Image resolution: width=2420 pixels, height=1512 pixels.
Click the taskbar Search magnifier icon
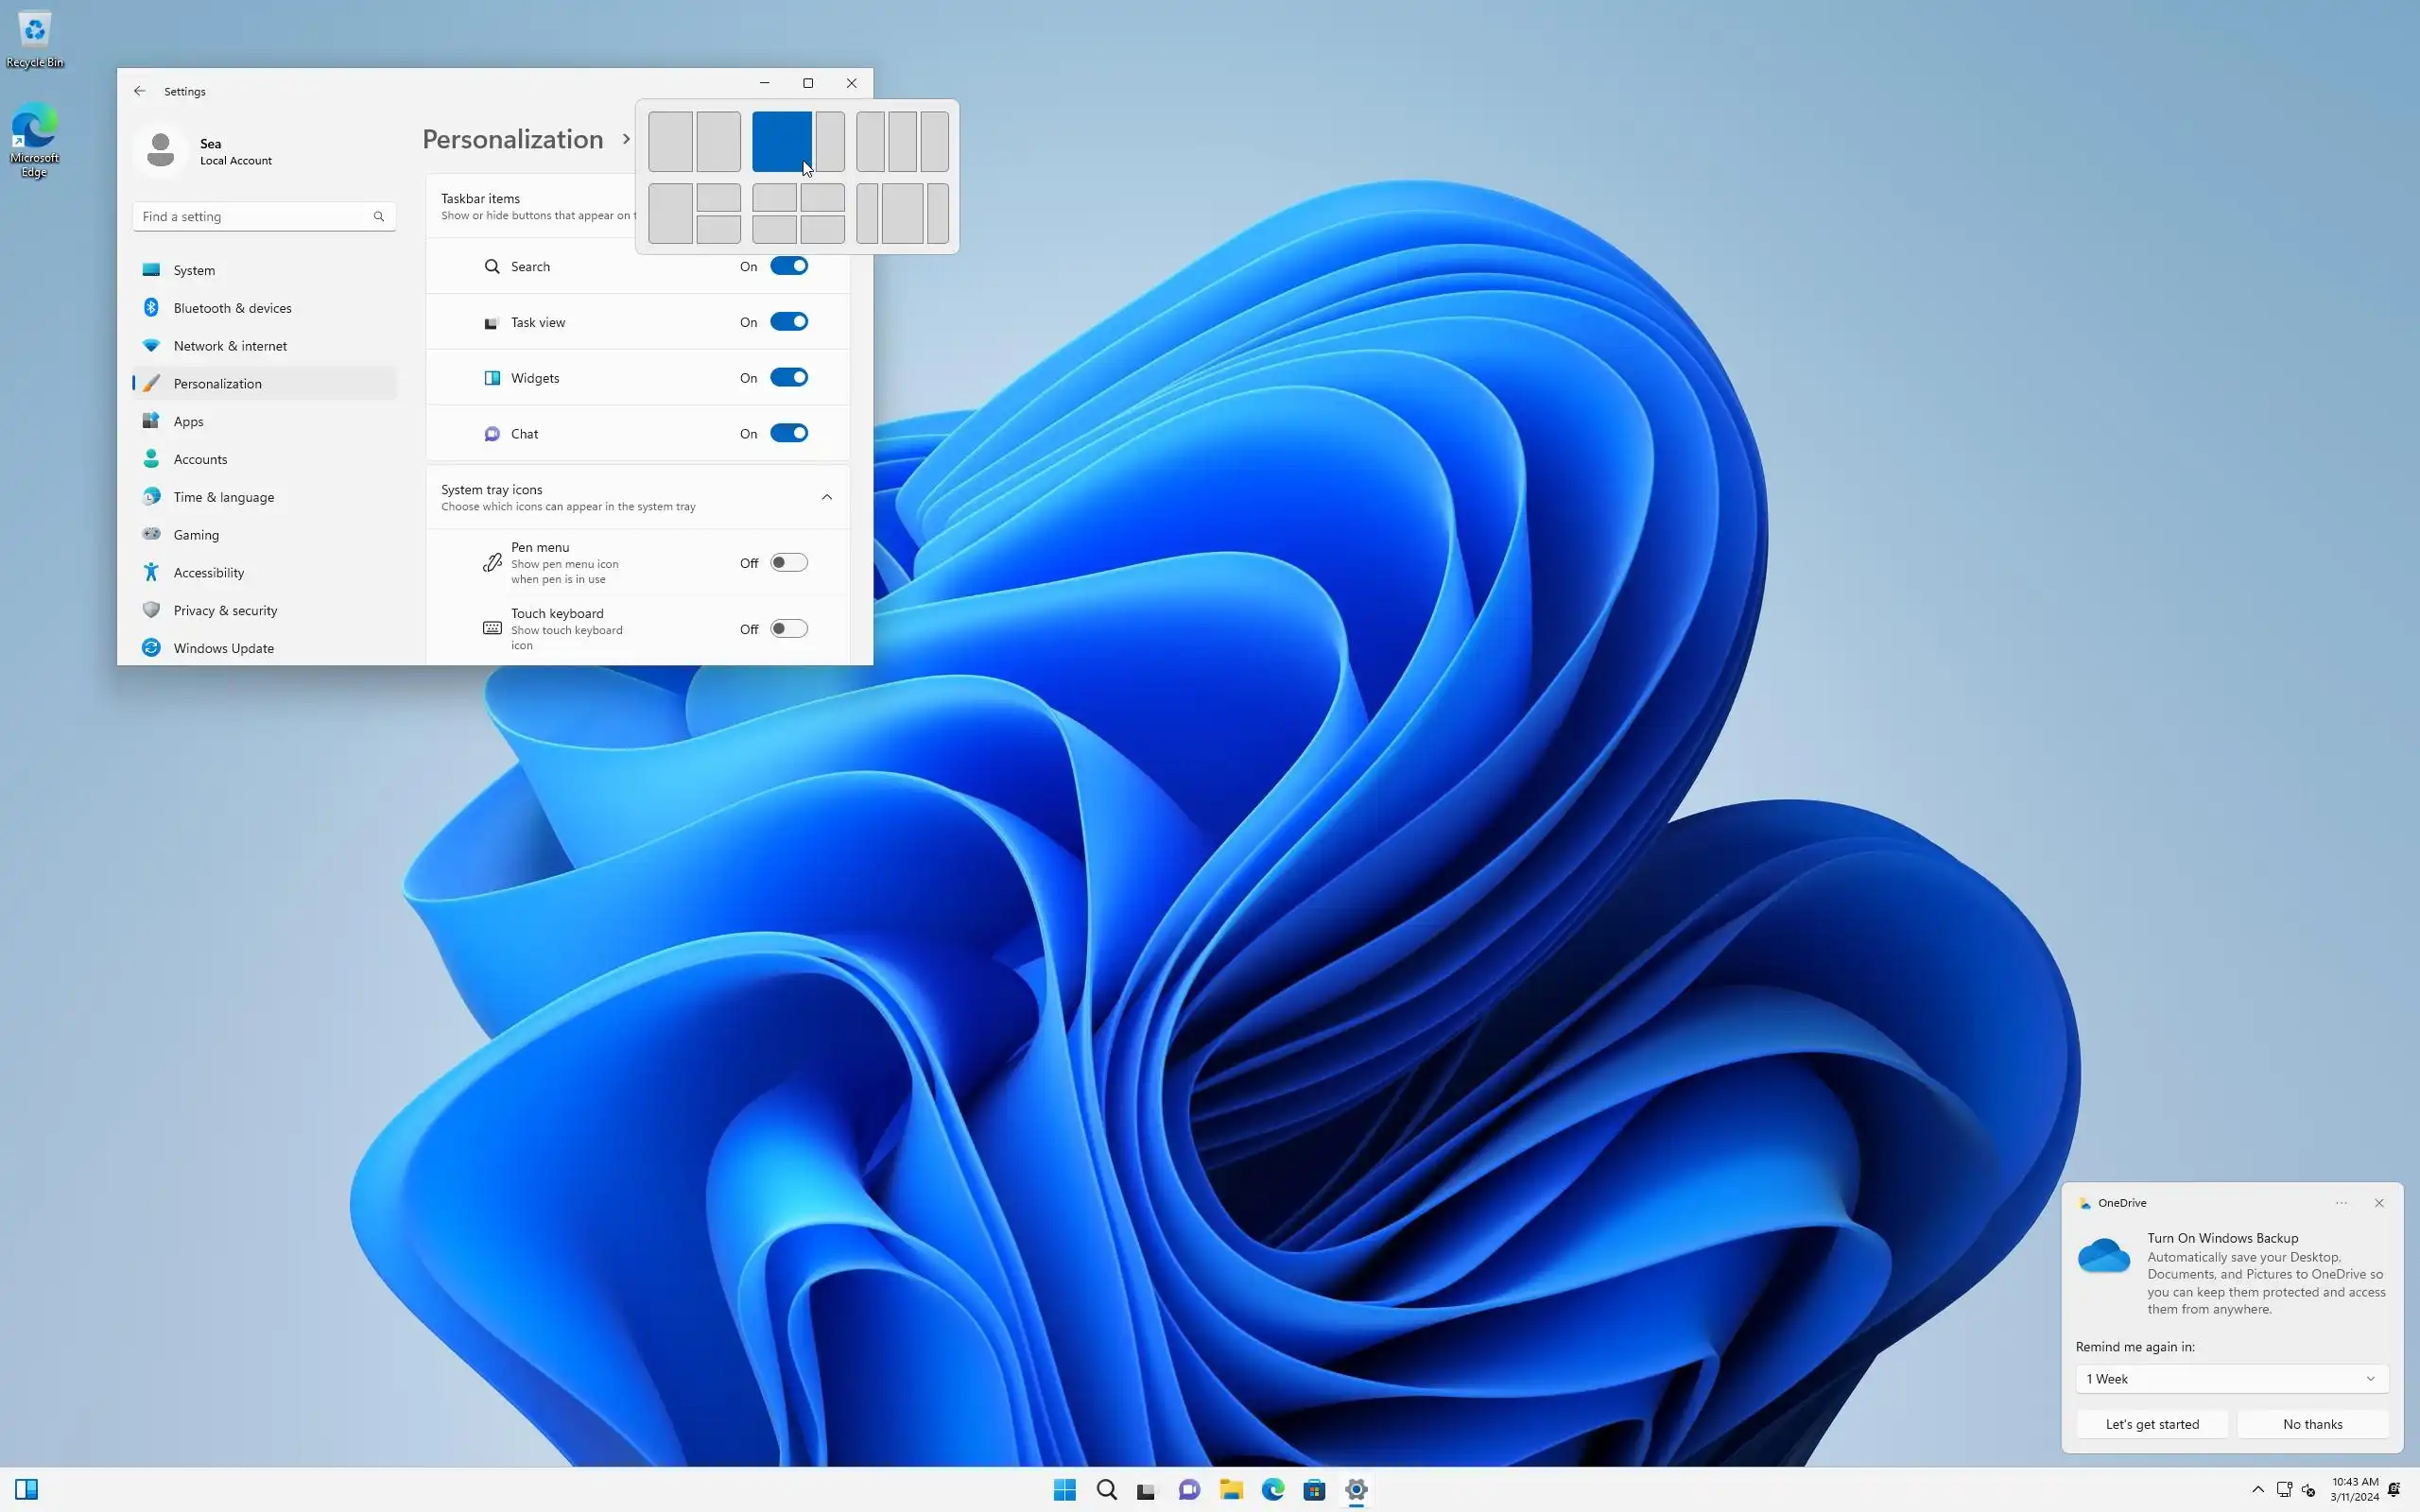pyautogui.click(x=1106, y=1489)
